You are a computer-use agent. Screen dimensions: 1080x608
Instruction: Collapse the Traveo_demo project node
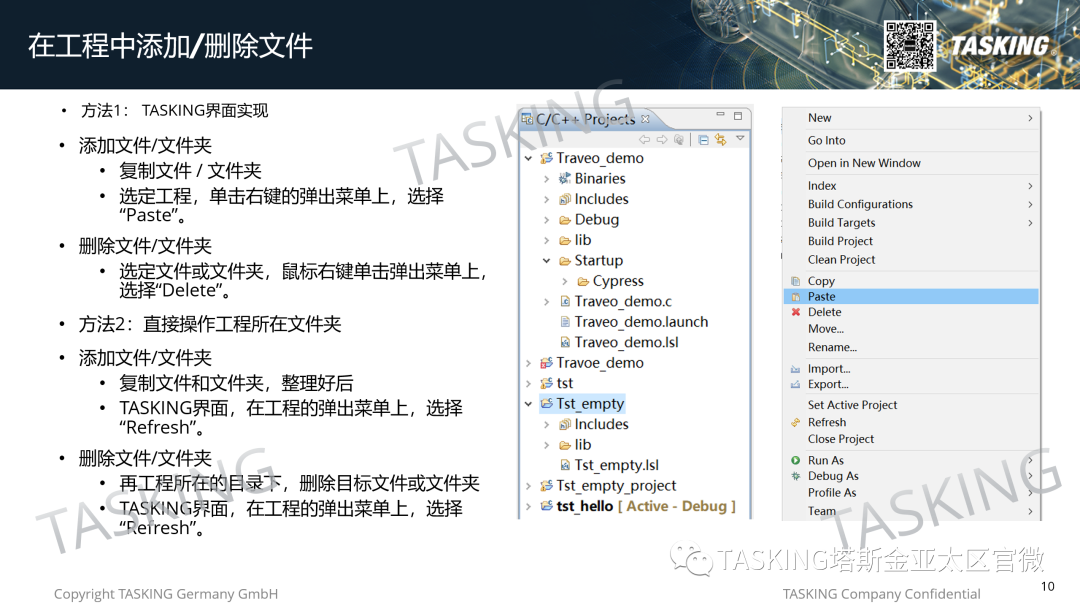click(x=528, y=158)
